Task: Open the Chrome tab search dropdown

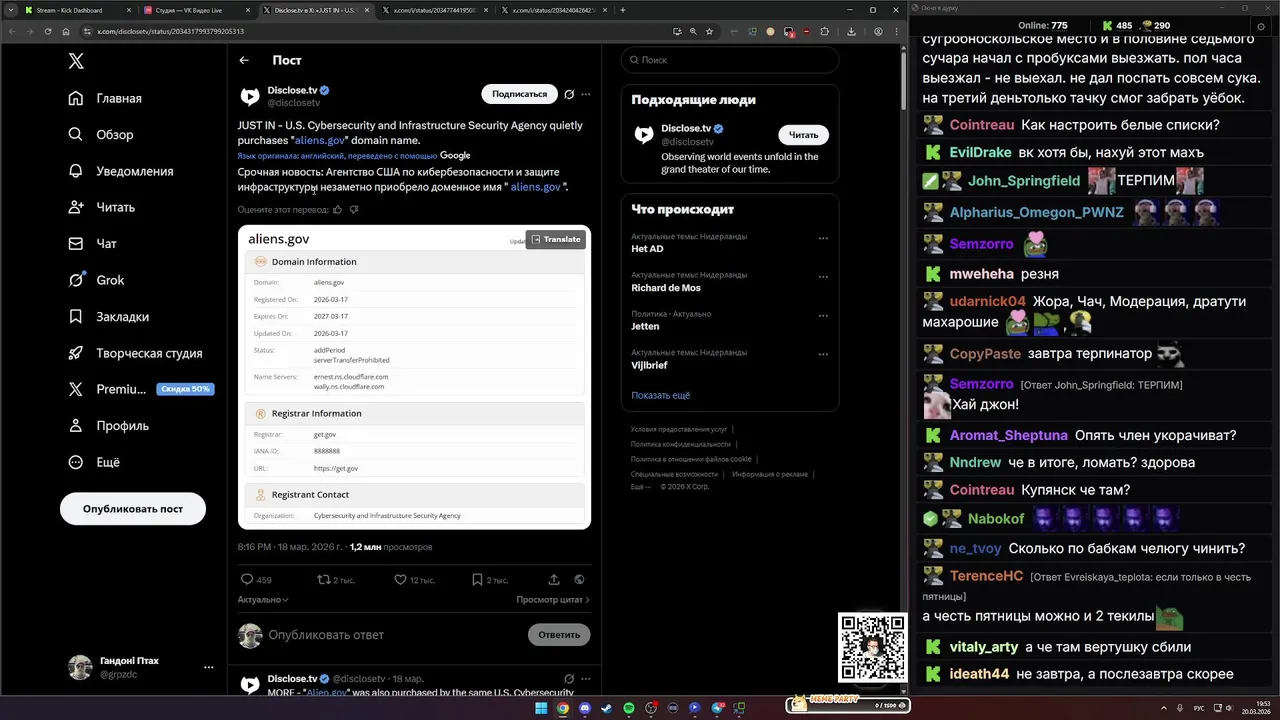Action: click(9, 10)
